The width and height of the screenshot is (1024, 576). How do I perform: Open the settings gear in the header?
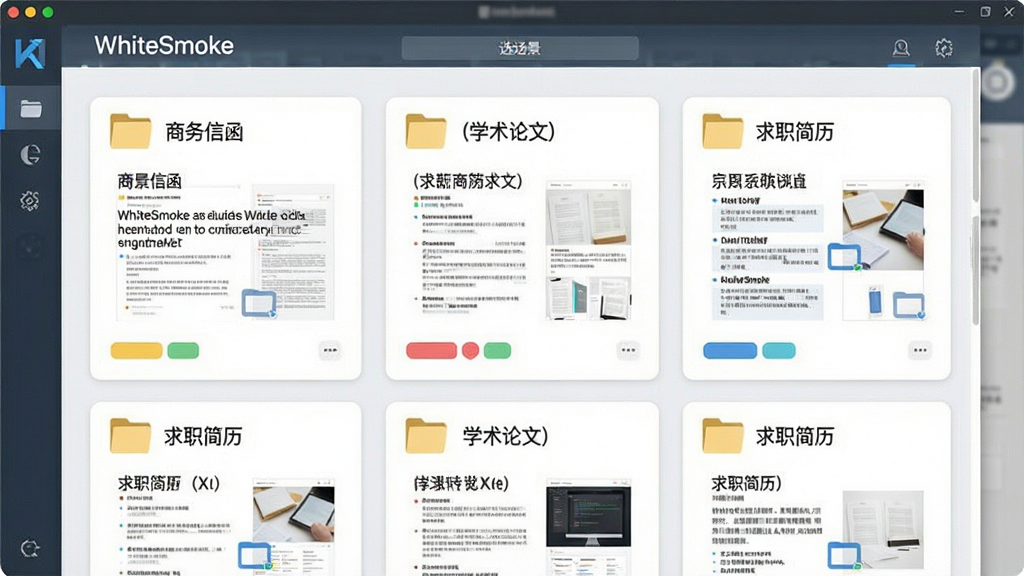(944, 48)
